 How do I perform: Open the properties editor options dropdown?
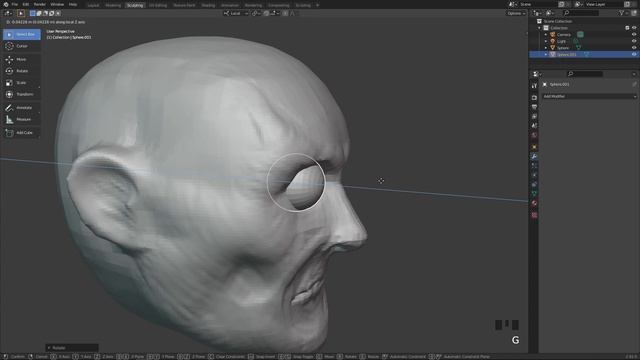tap(634, 74)
